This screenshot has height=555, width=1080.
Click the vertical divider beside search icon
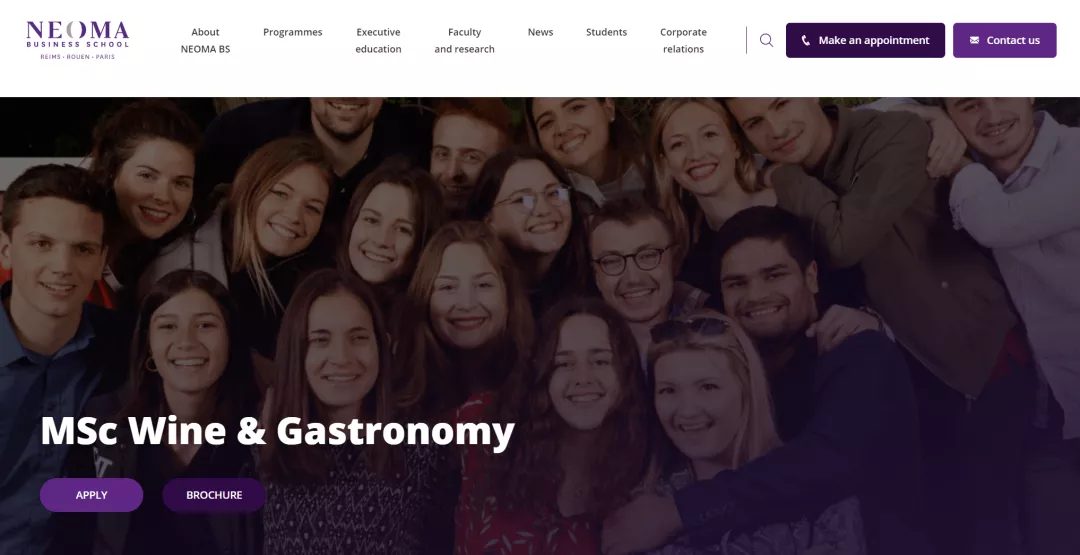746,40
